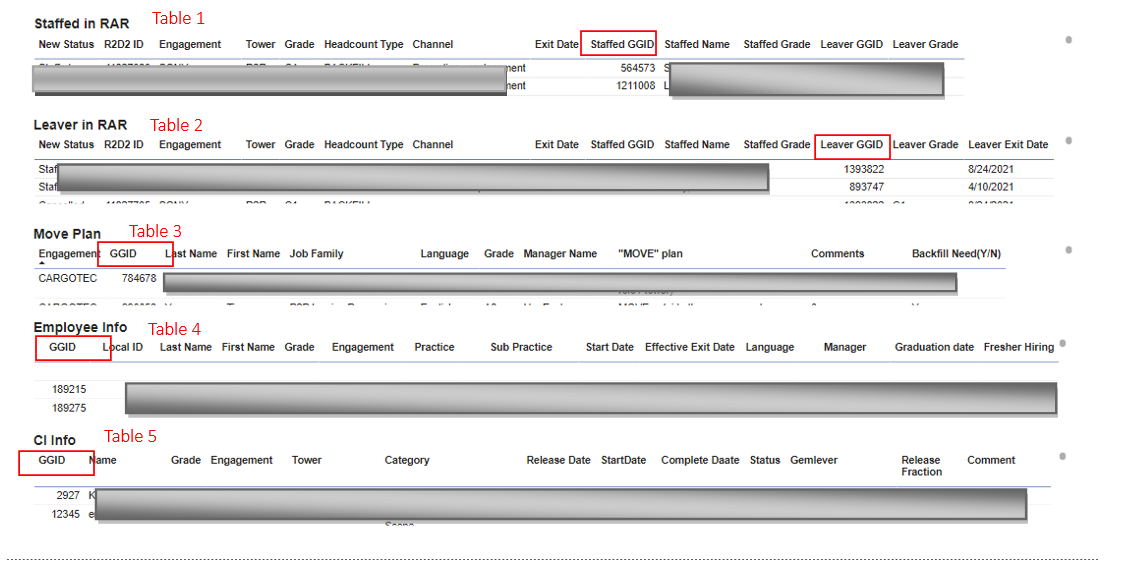
Task: Click the "MOVE" plan column header
Action: click(650, 254)
